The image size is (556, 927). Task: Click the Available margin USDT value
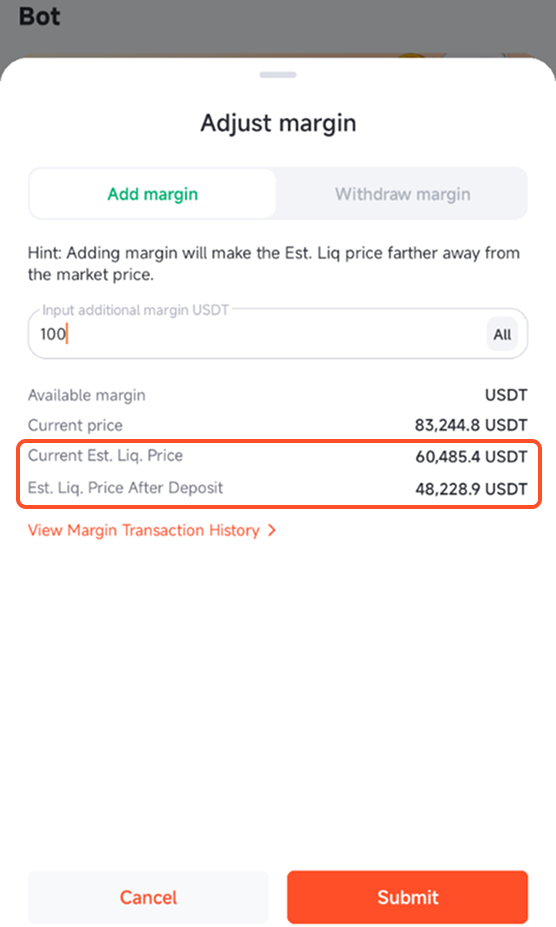pyautogui.click(x=506, y=395)
